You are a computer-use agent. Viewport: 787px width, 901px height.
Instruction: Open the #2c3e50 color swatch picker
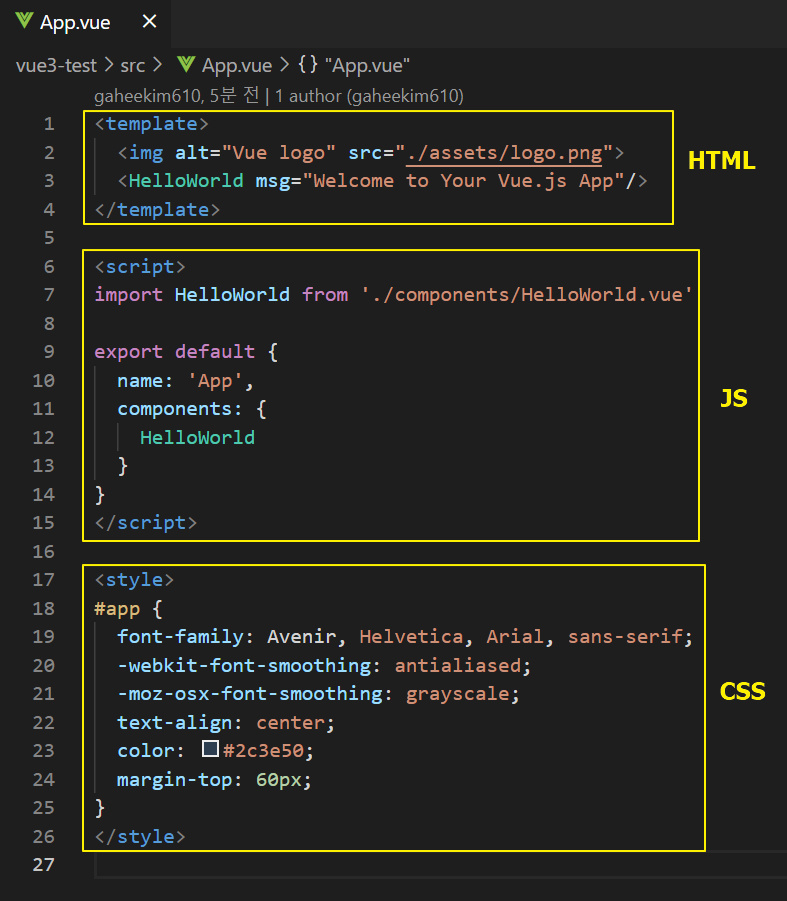210,749
